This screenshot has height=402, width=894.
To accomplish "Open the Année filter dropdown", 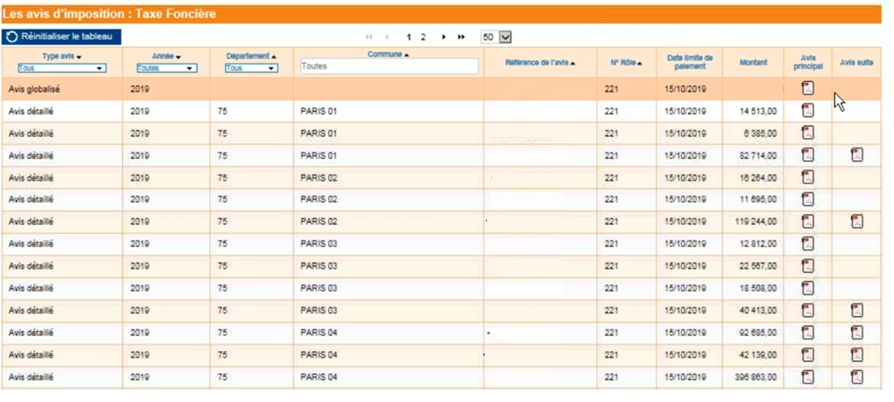I will click(x=166, y=68).
